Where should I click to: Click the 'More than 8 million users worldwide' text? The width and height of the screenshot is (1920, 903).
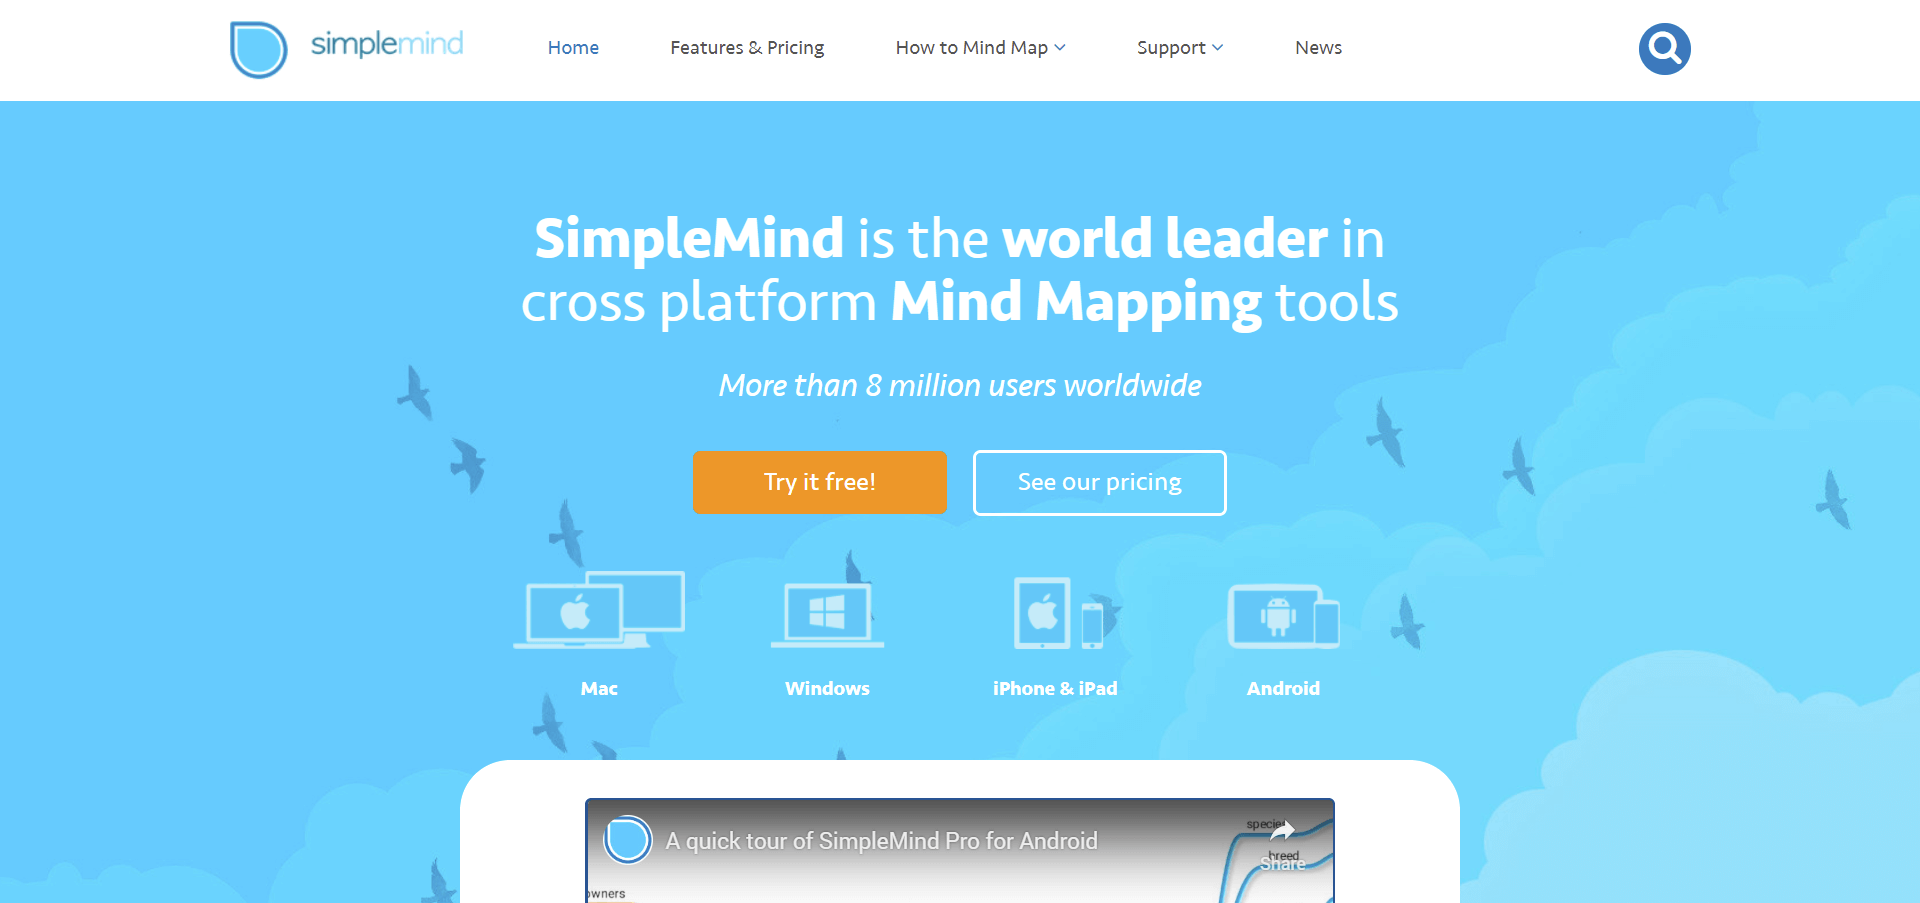960,385
